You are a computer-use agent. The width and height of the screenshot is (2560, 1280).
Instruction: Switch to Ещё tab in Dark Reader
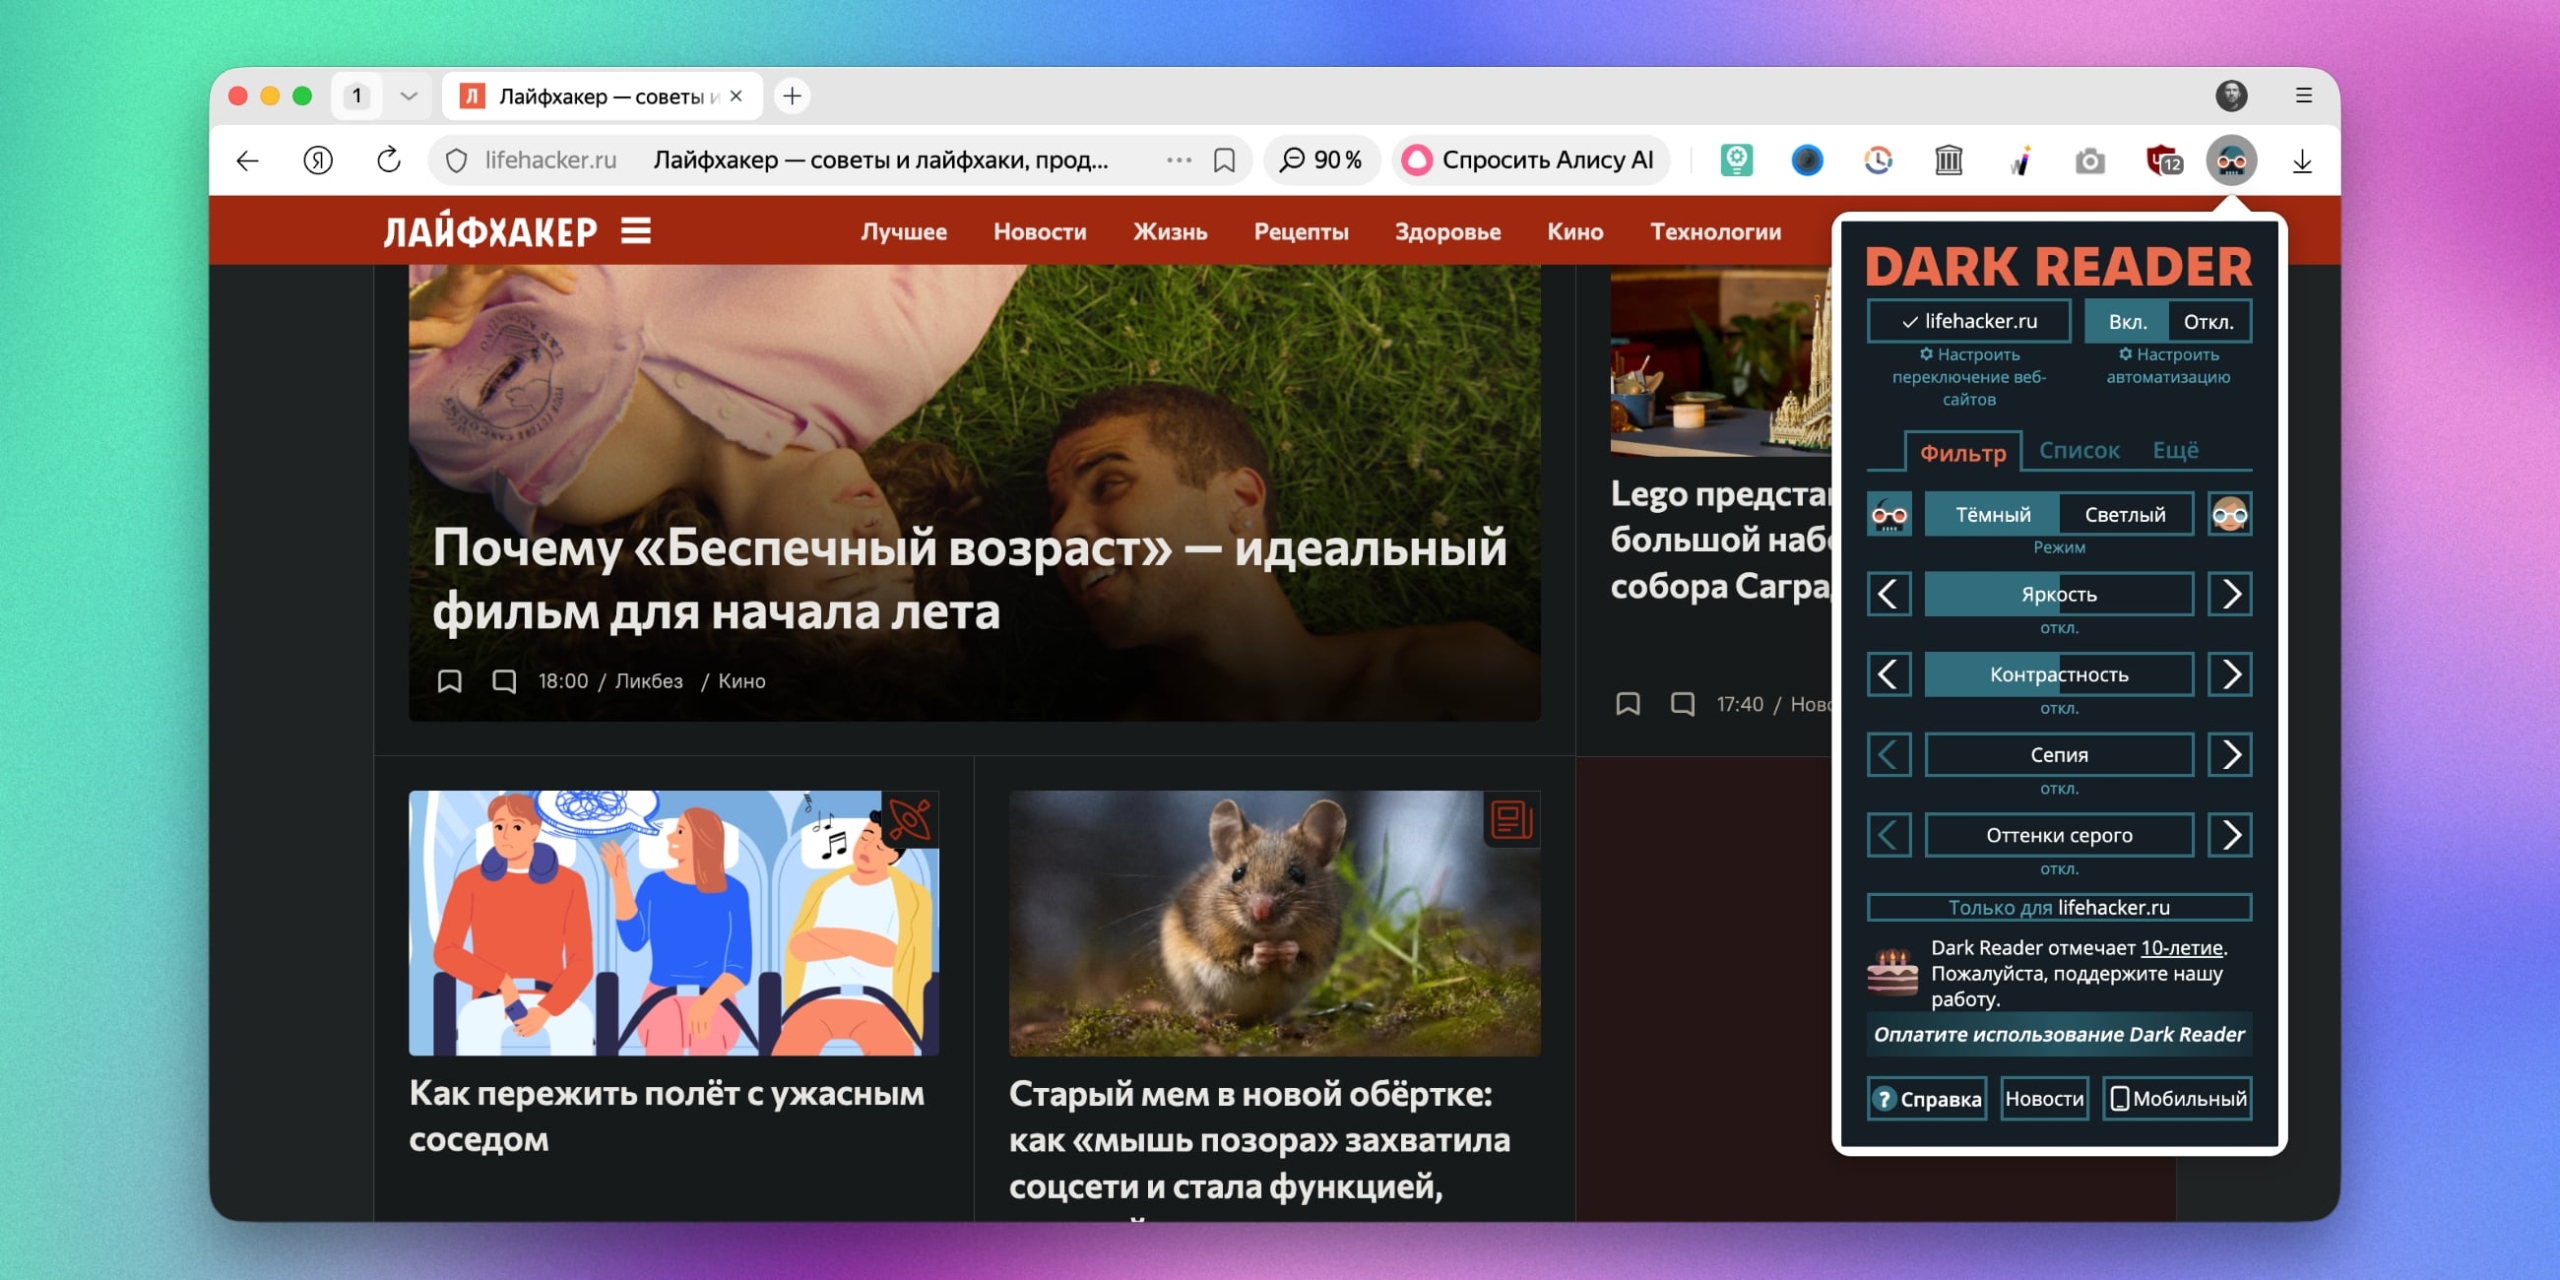[2175, 451]
